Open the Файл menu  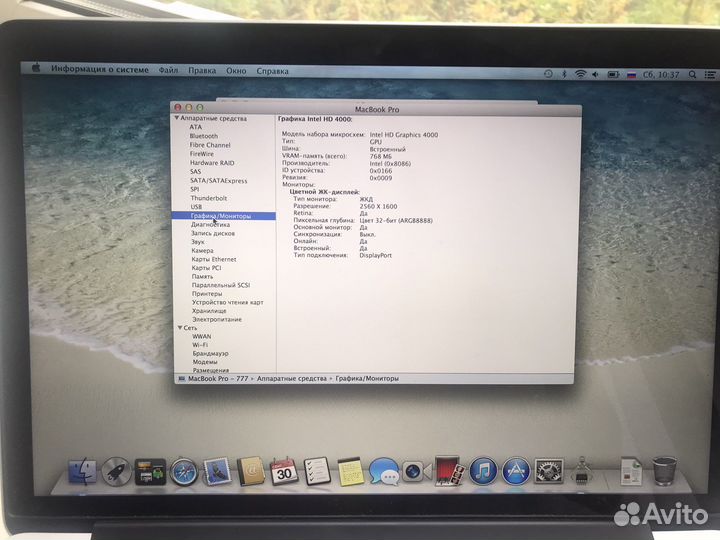[168, 70]
